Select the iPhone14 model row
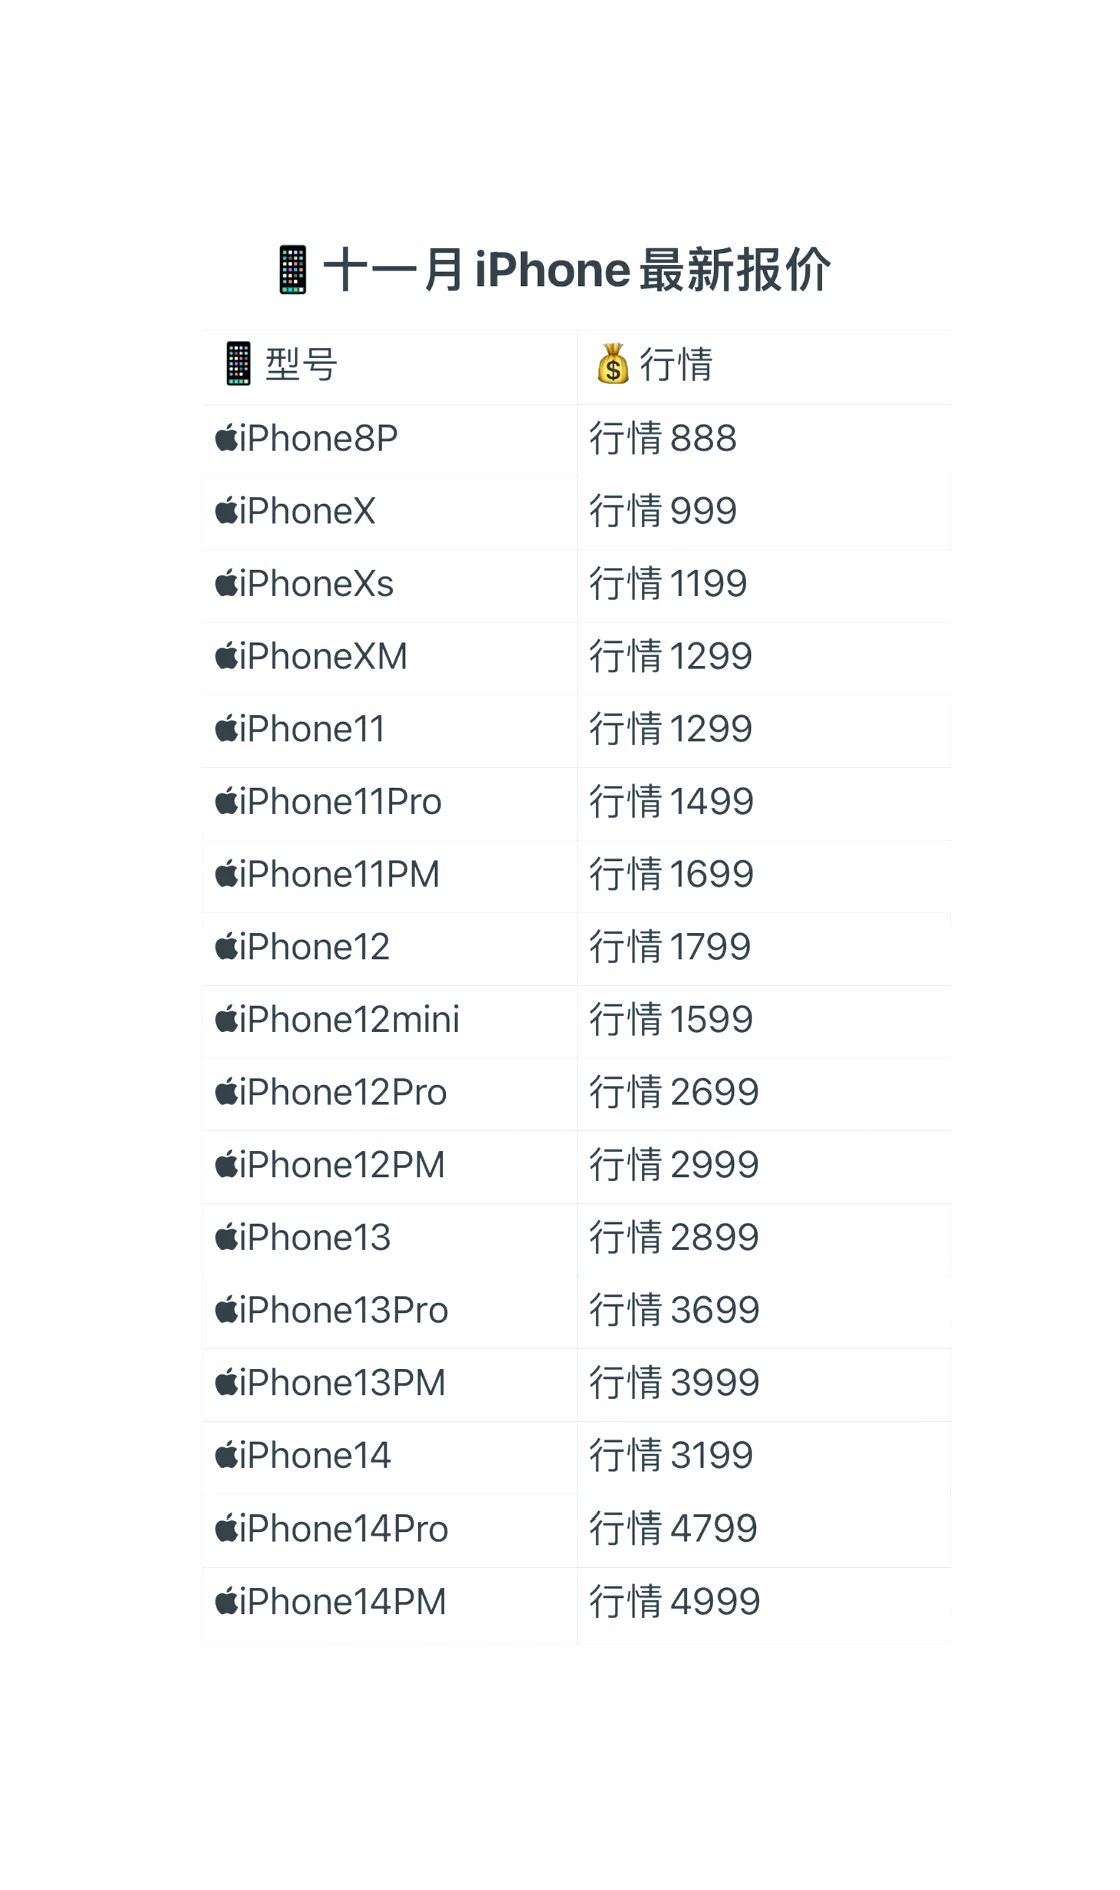This screenshot has height=1890, width=1120. pos(577,1457)
